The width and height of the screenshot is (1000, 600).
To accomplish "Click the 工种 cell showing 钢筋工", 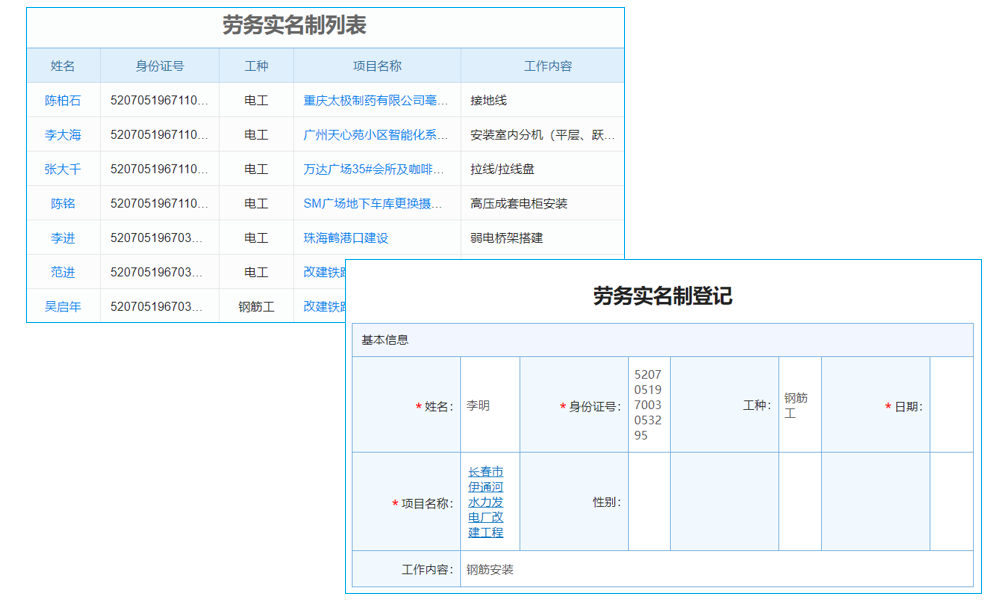I will coord(799,404).
